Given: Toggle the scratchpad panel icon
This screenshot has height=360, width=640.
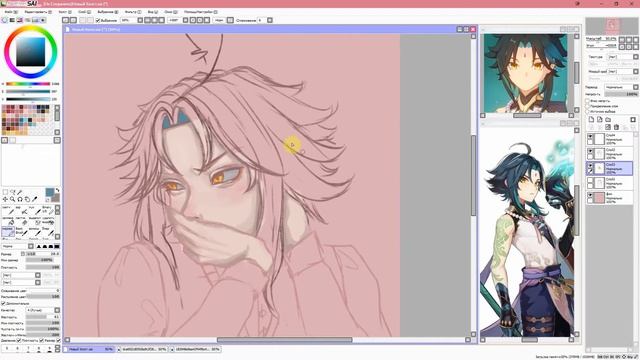Looking at the screenshot, I should (x=43, y=20).
